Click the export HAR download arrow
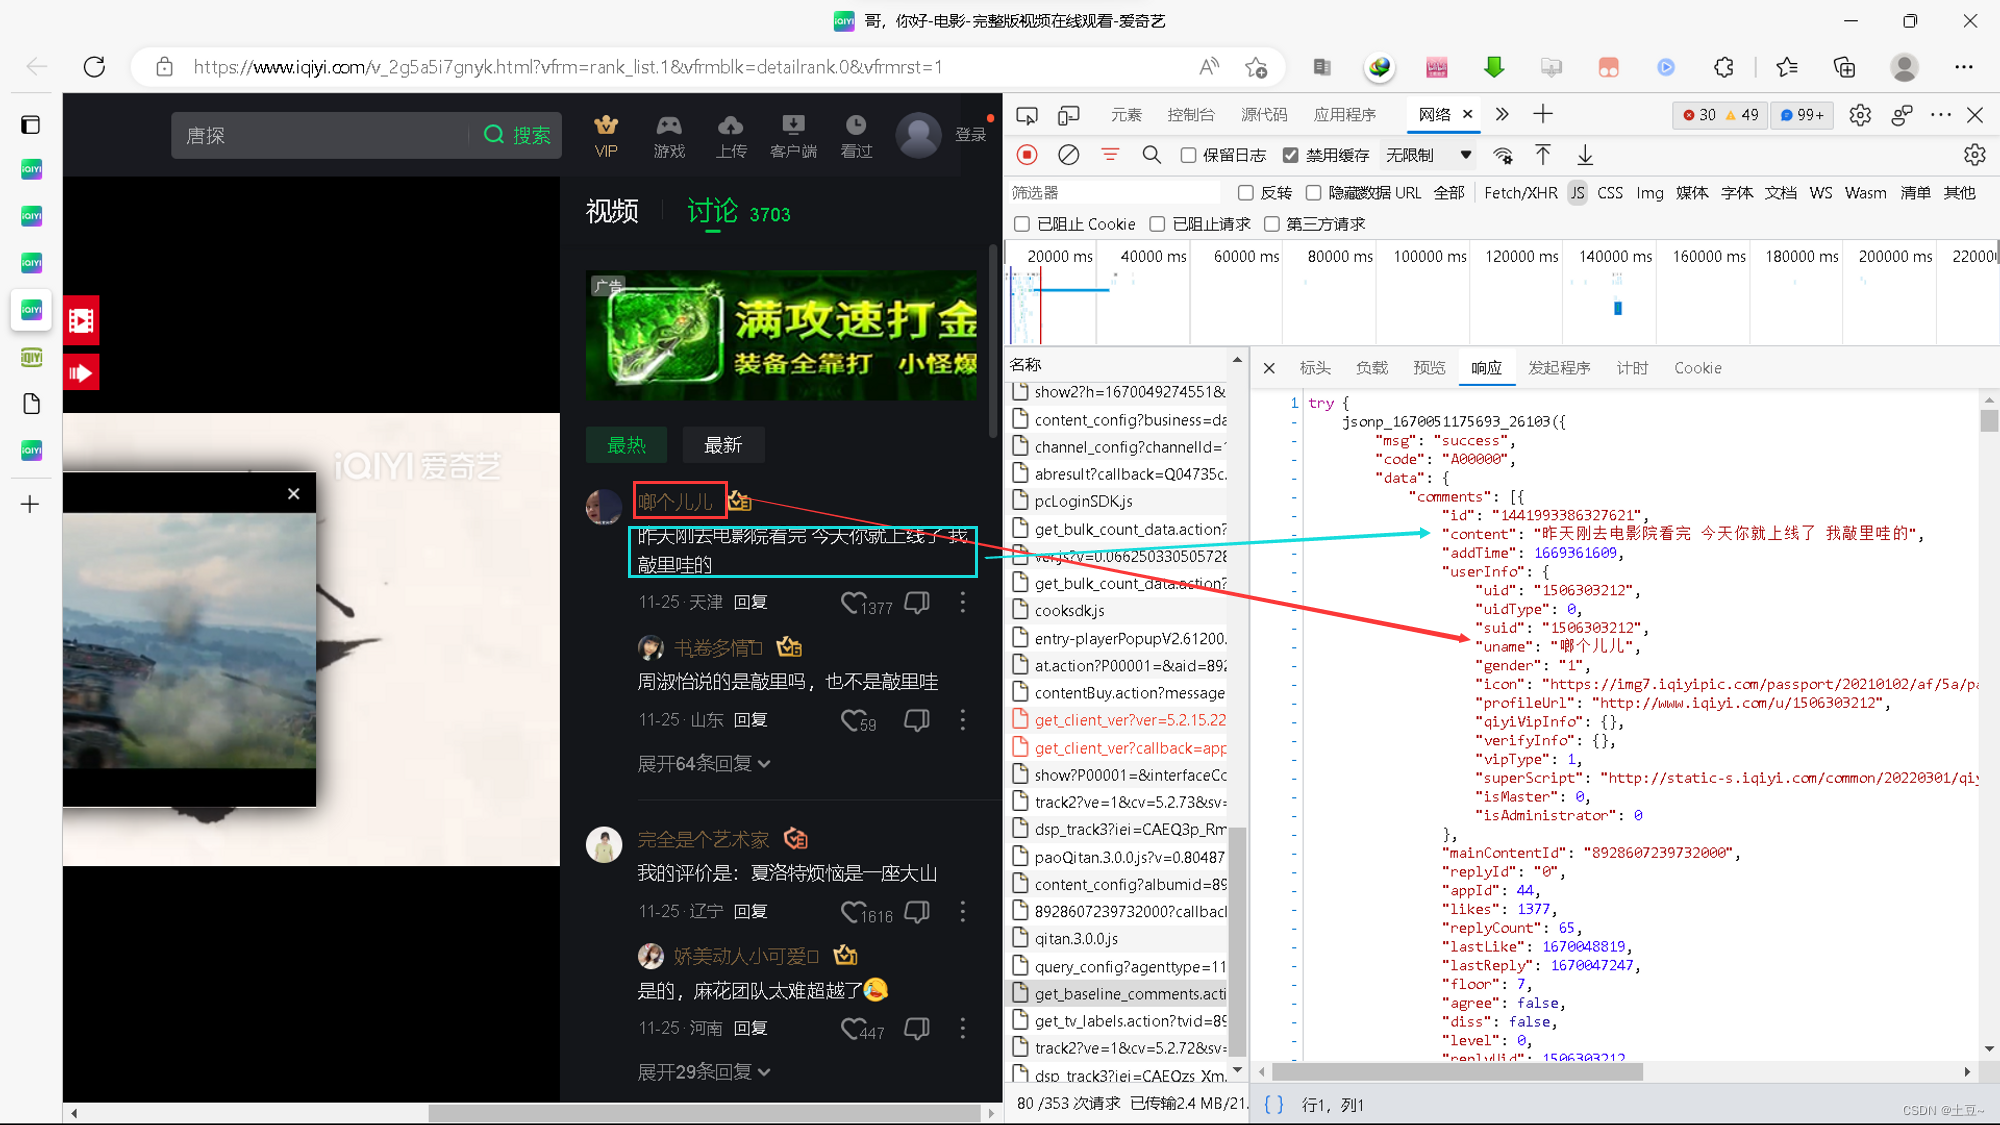 1585,155
